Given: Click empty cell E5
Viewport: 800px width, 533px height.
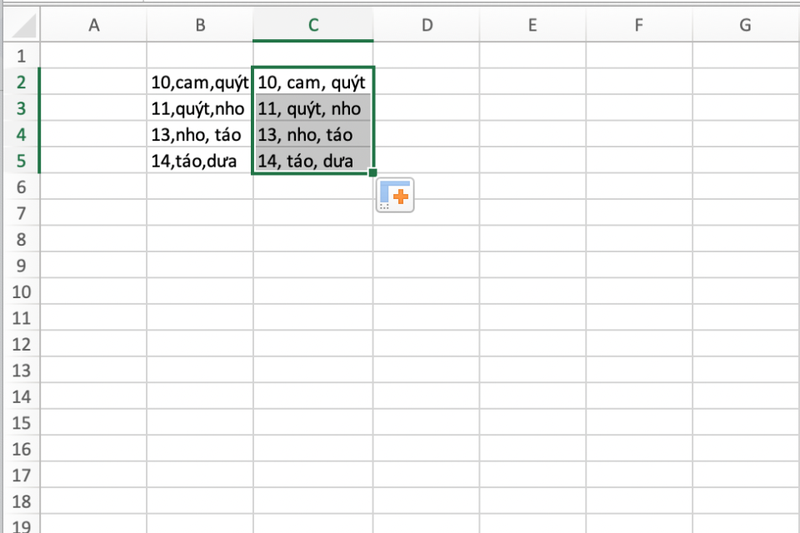Looking at the screenshot, I should (x=533, y=161).
